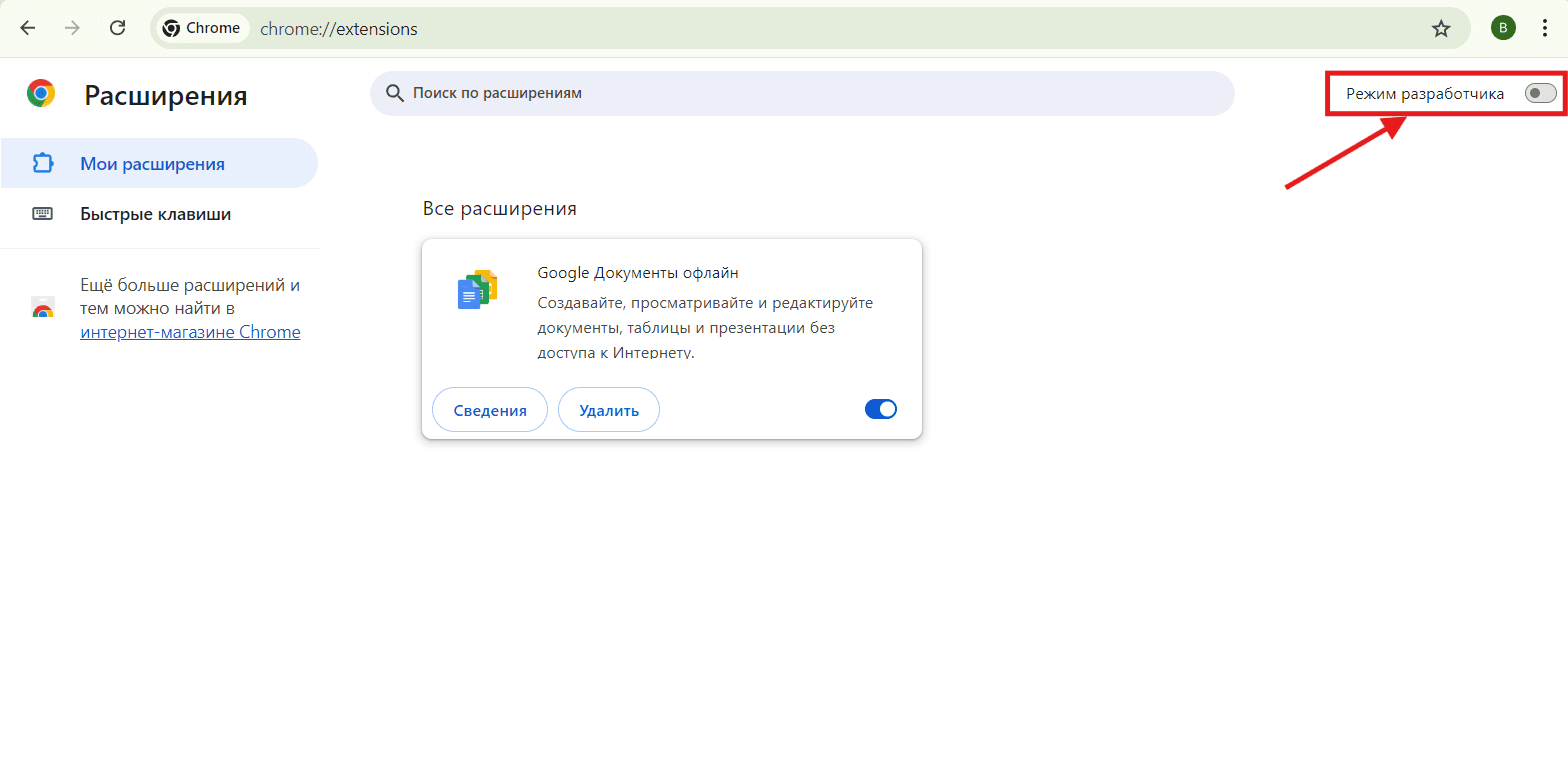Open the интернет-магазине Chrome link

tap(190, 333)
